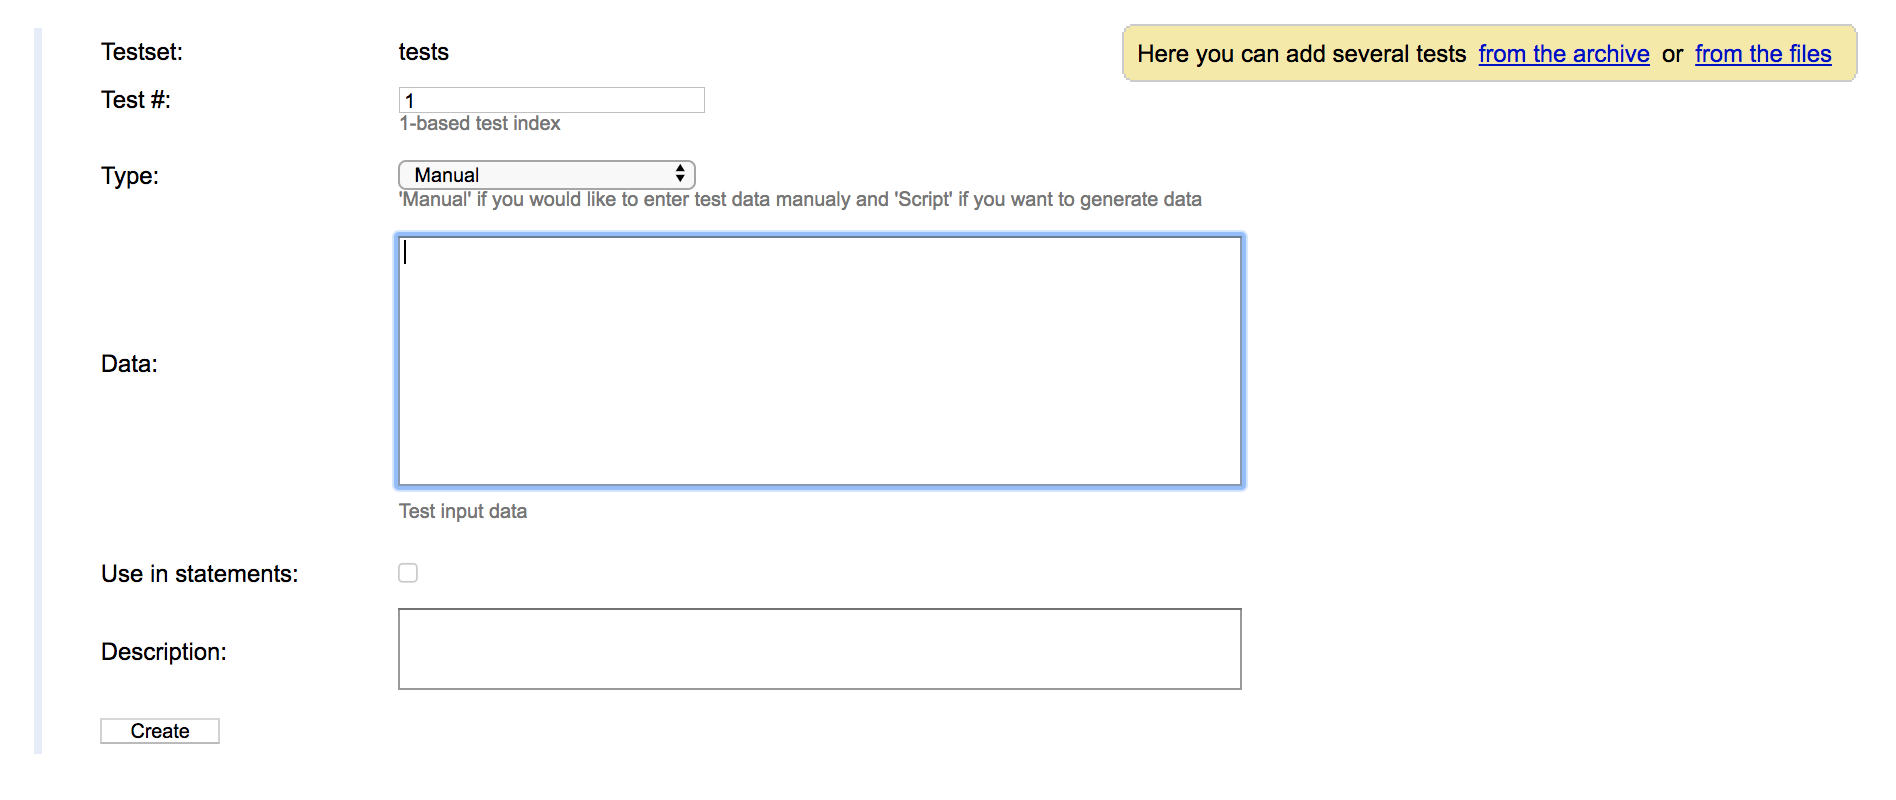This screenshot has height=800, width=1896.
Task: Open the 'from the archive' link
Action: [1564, 54]
